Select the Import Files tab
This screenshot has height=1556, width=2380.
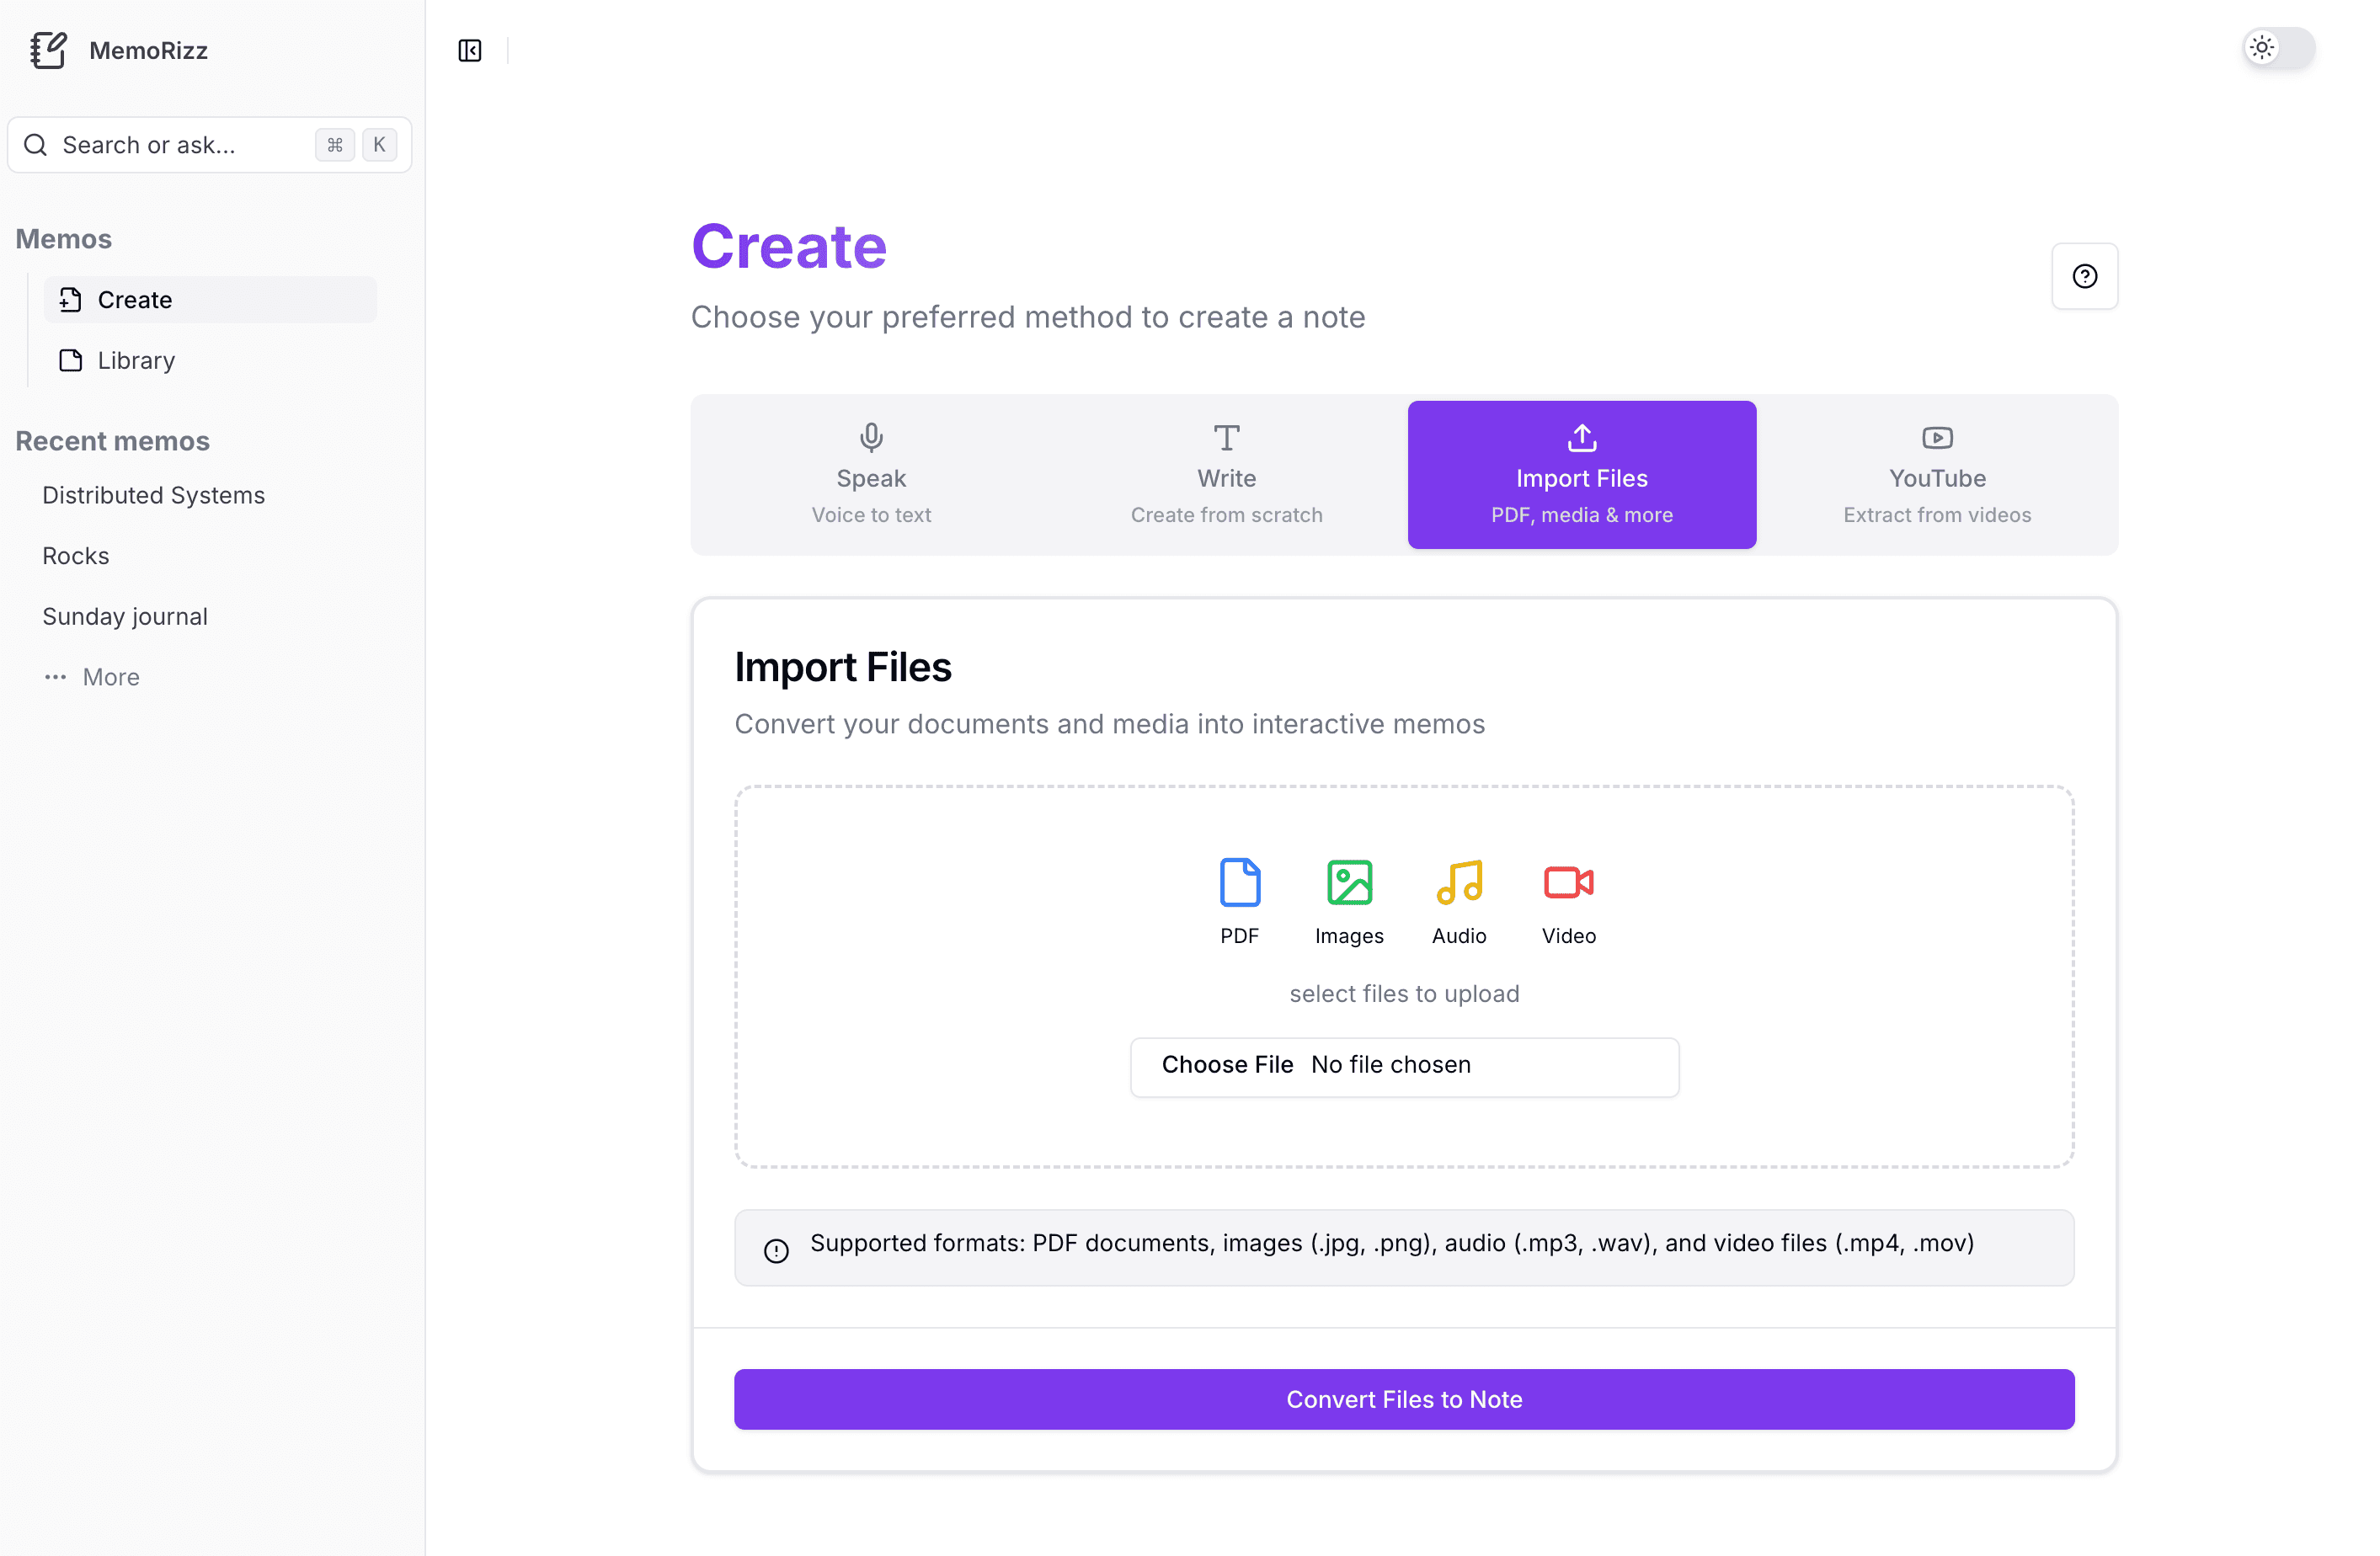point(1581,474)
